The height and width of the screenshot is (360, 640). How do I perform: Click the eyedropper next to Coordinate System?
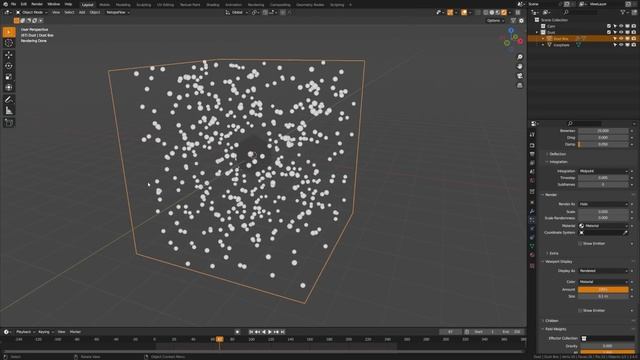click(625, 233)
